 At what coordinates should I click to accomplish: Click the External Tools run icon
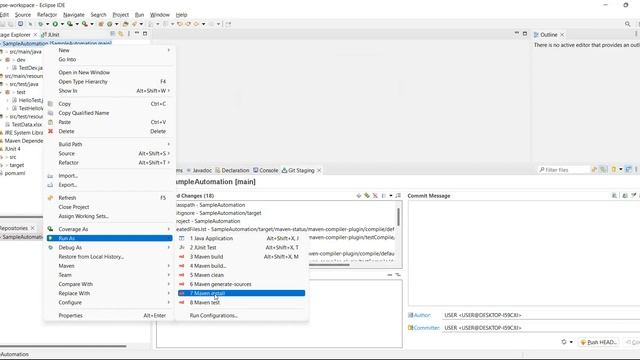click(84, 24)
